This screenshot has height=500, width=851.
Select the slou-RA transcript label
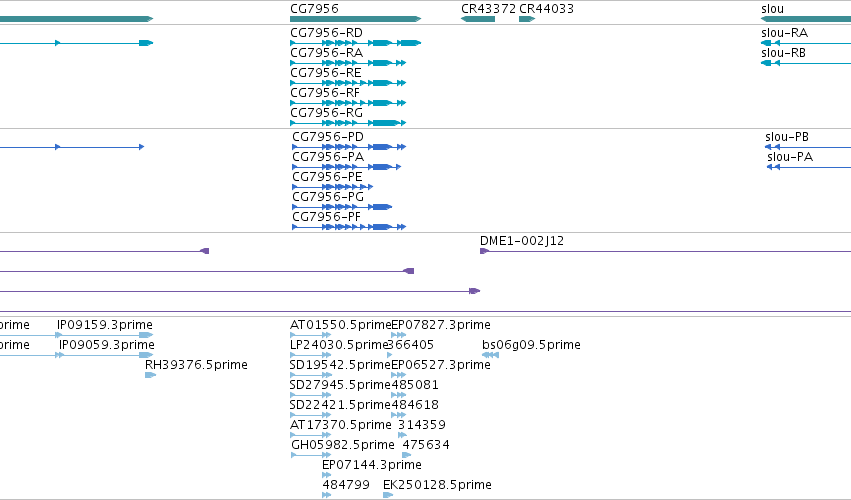click(785, 33)
